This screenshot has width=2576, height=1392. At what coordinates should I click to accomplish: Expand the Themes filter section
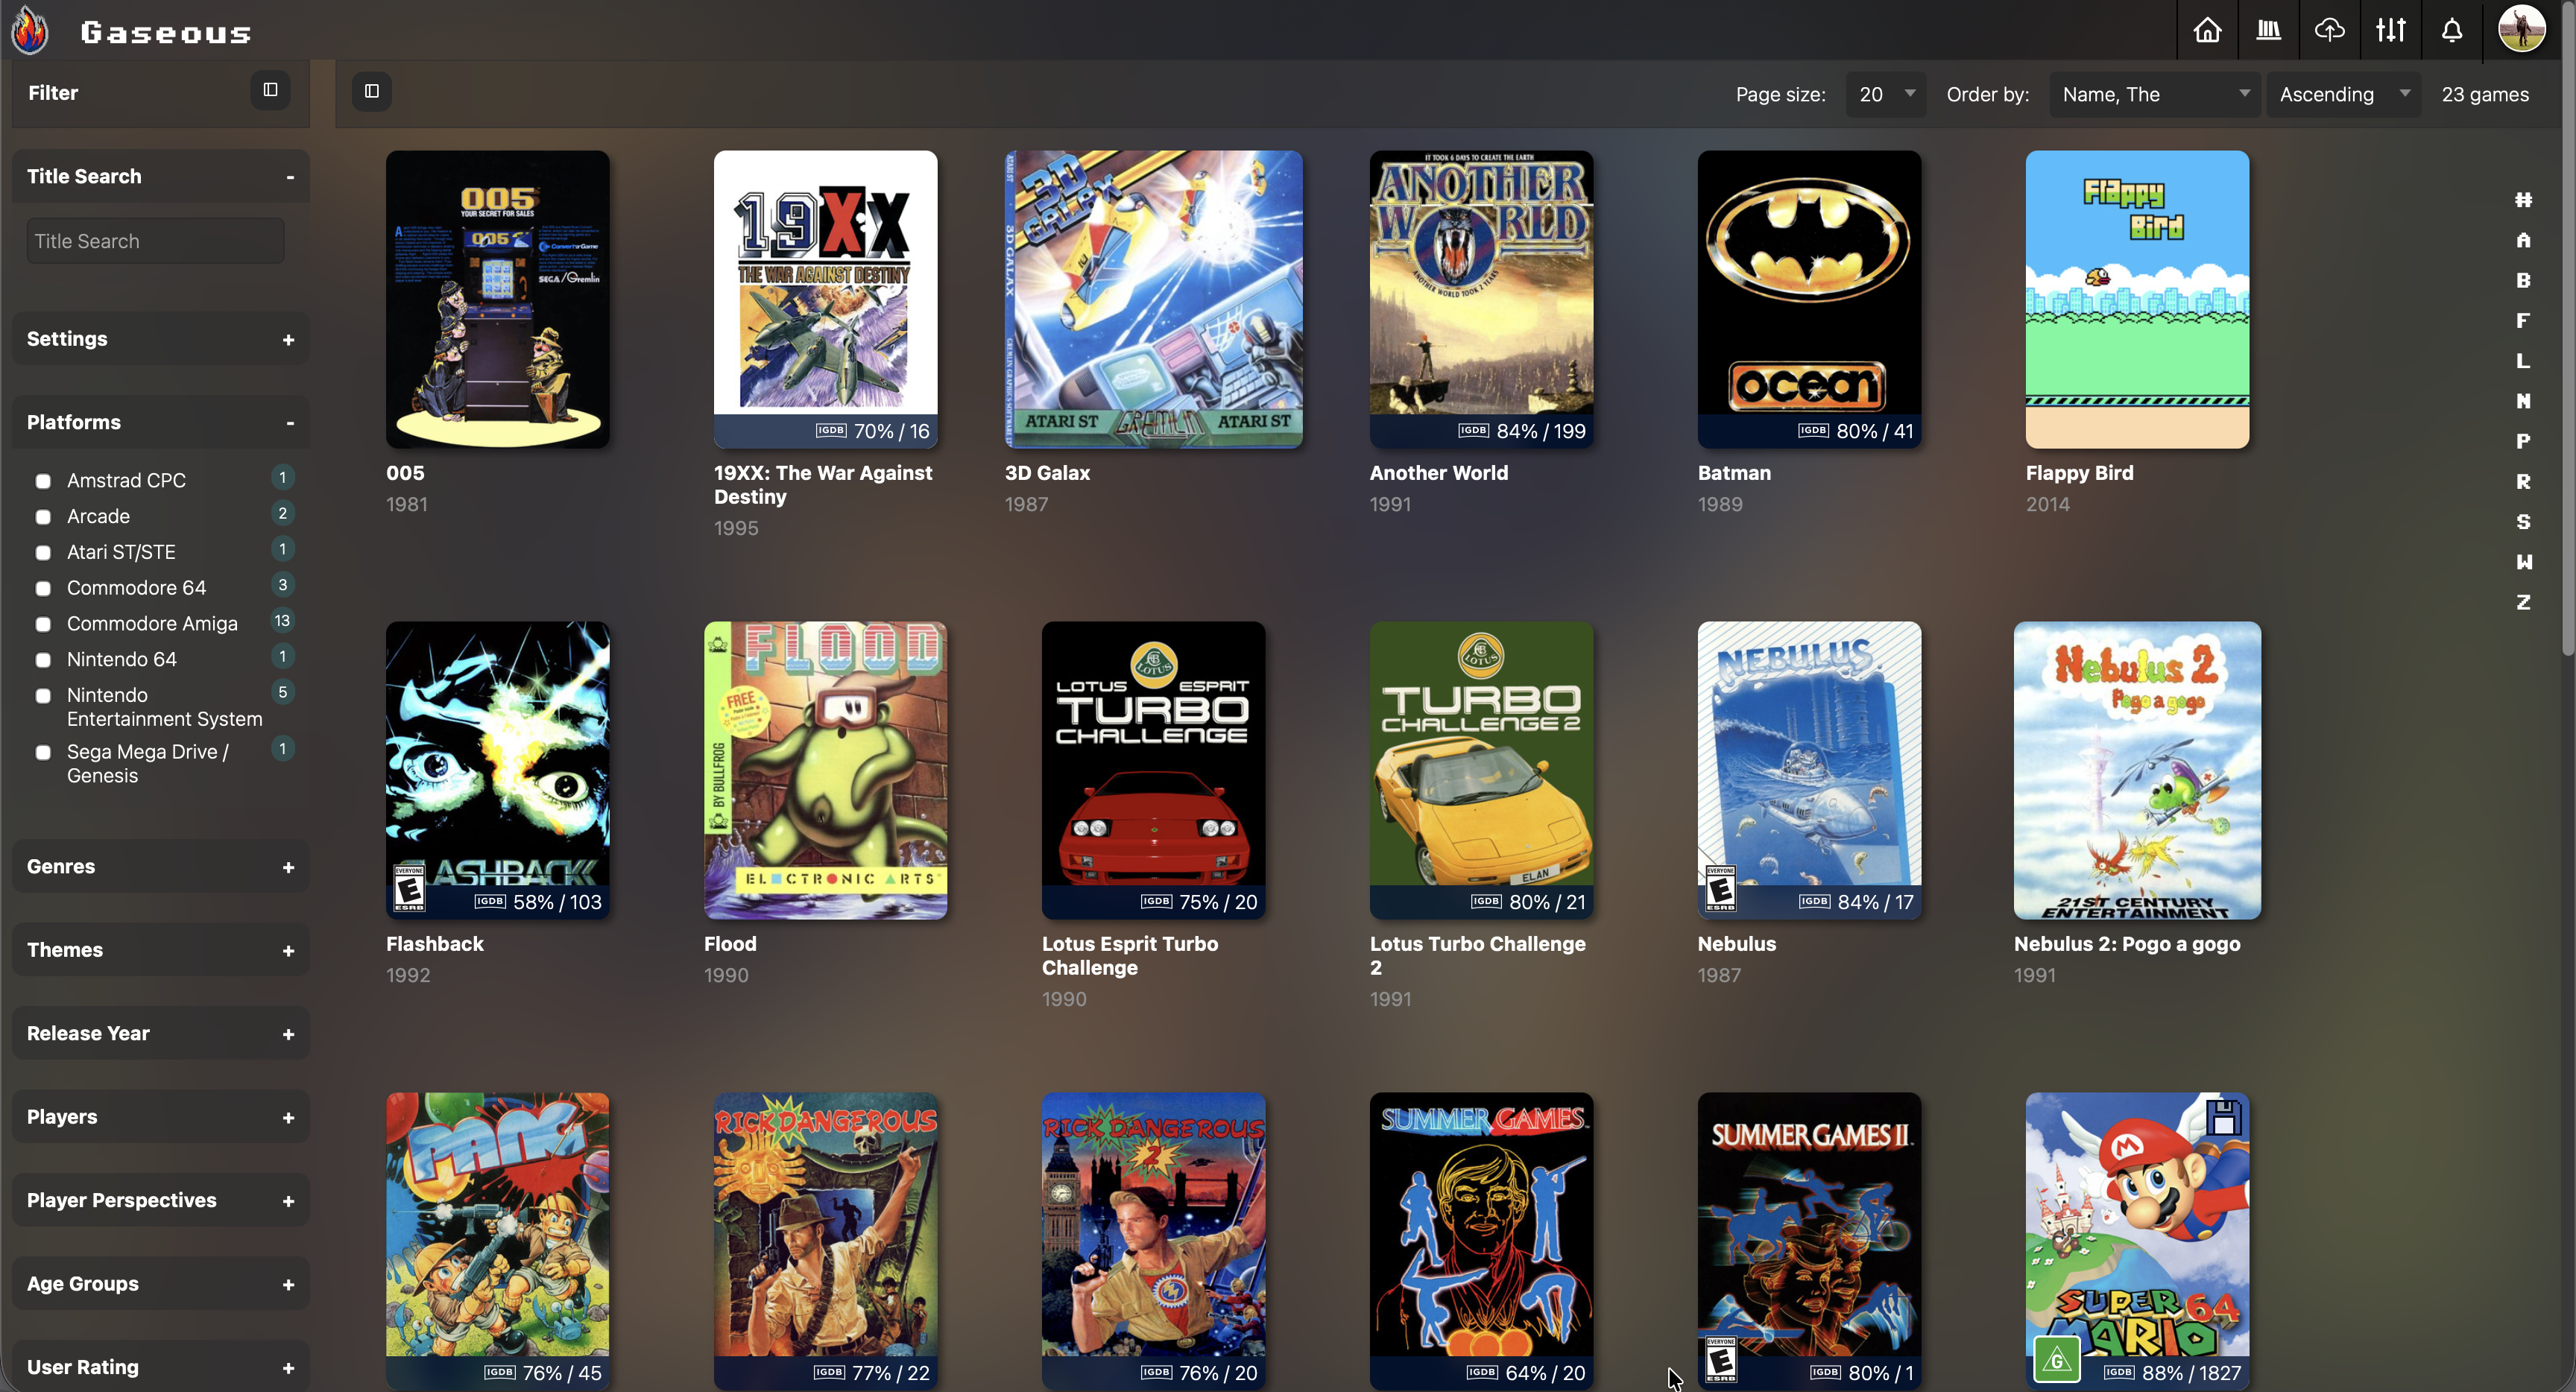tap(288, 951)
